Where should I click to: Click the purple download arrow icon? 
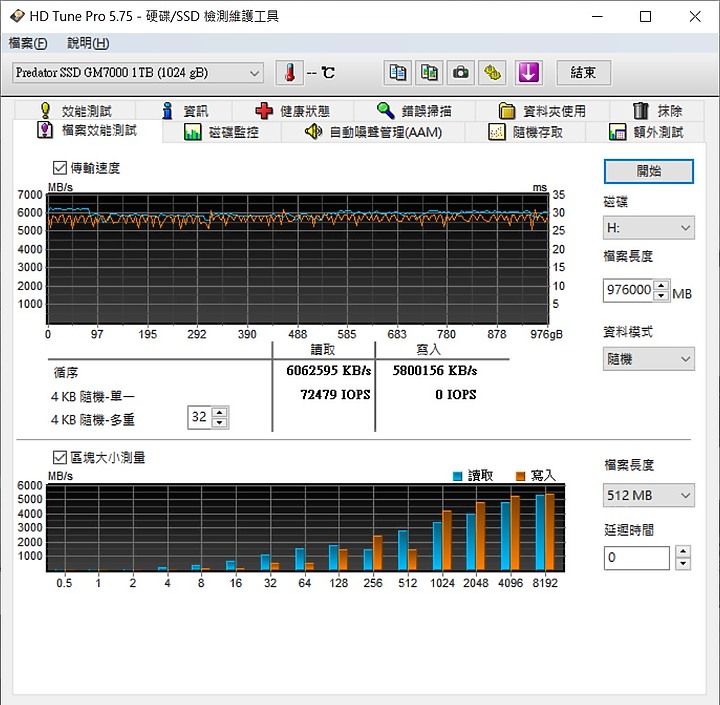click(x=529, y=73)
